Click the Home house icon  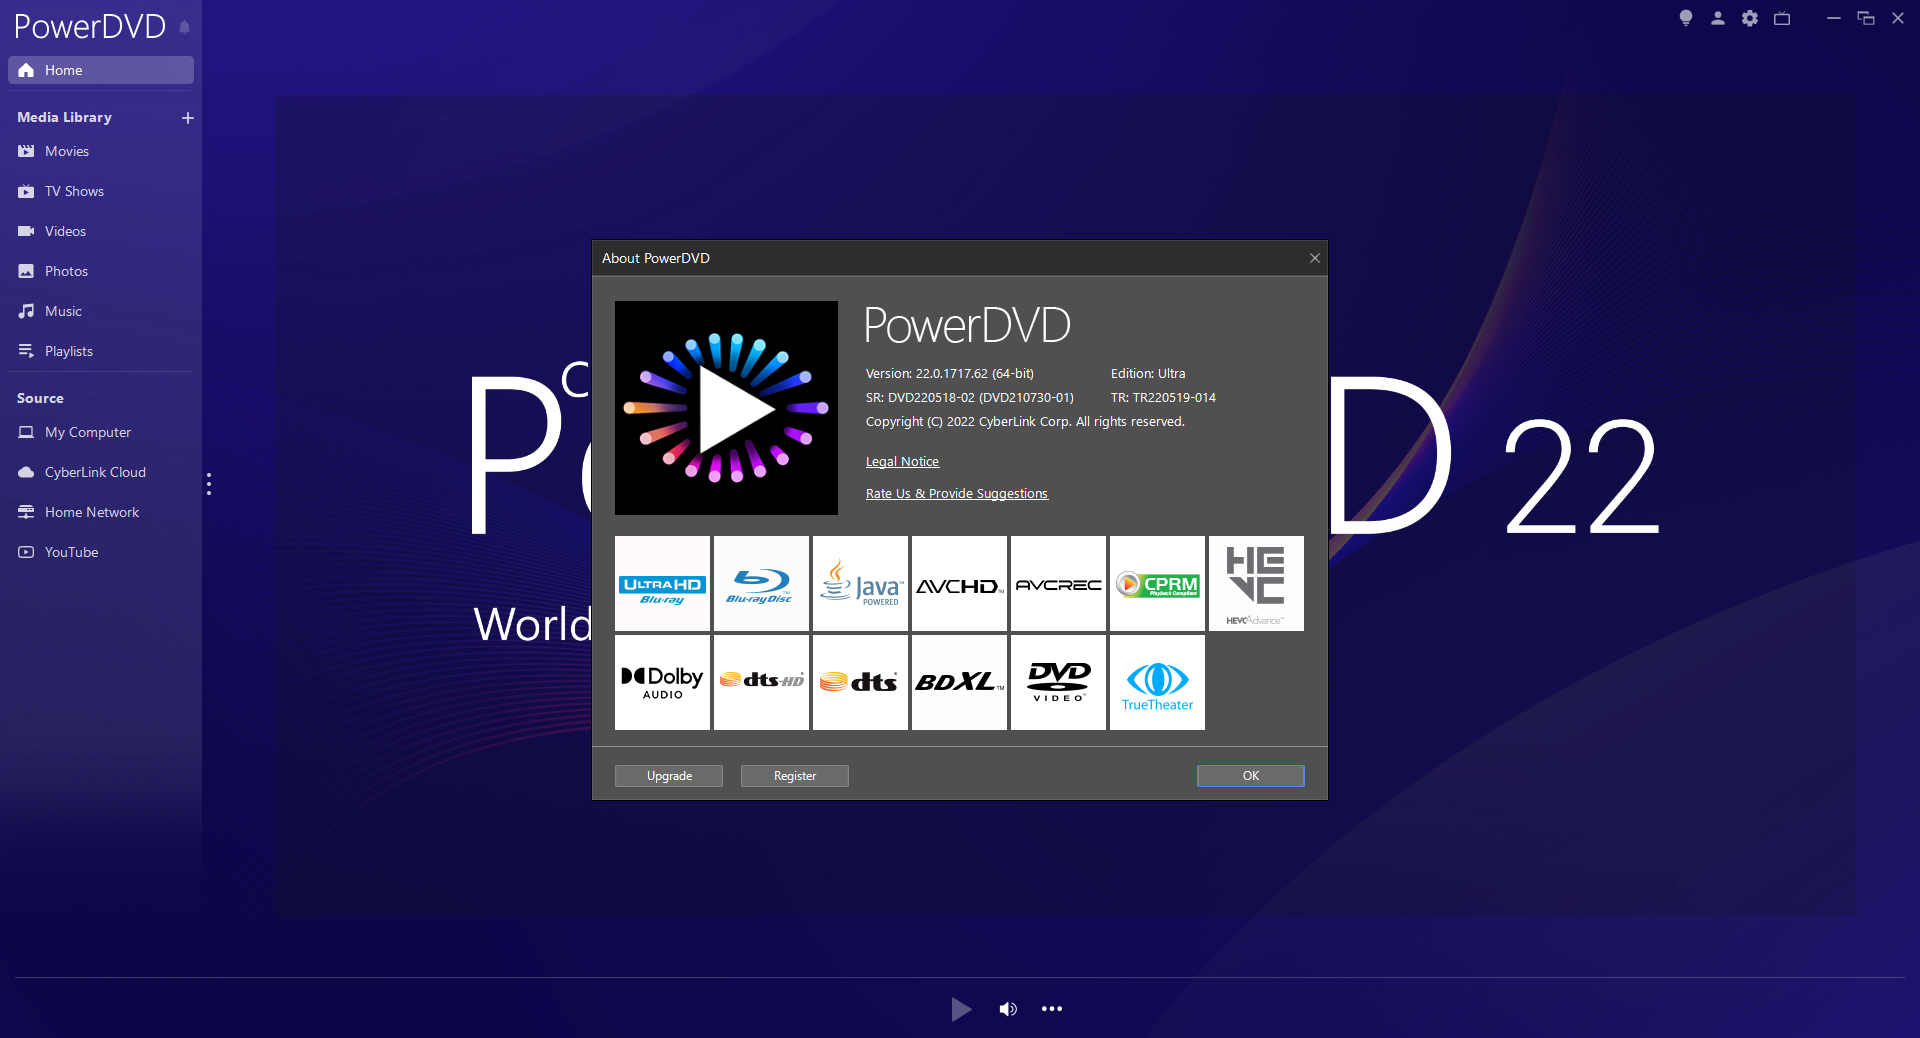[26, 70]
